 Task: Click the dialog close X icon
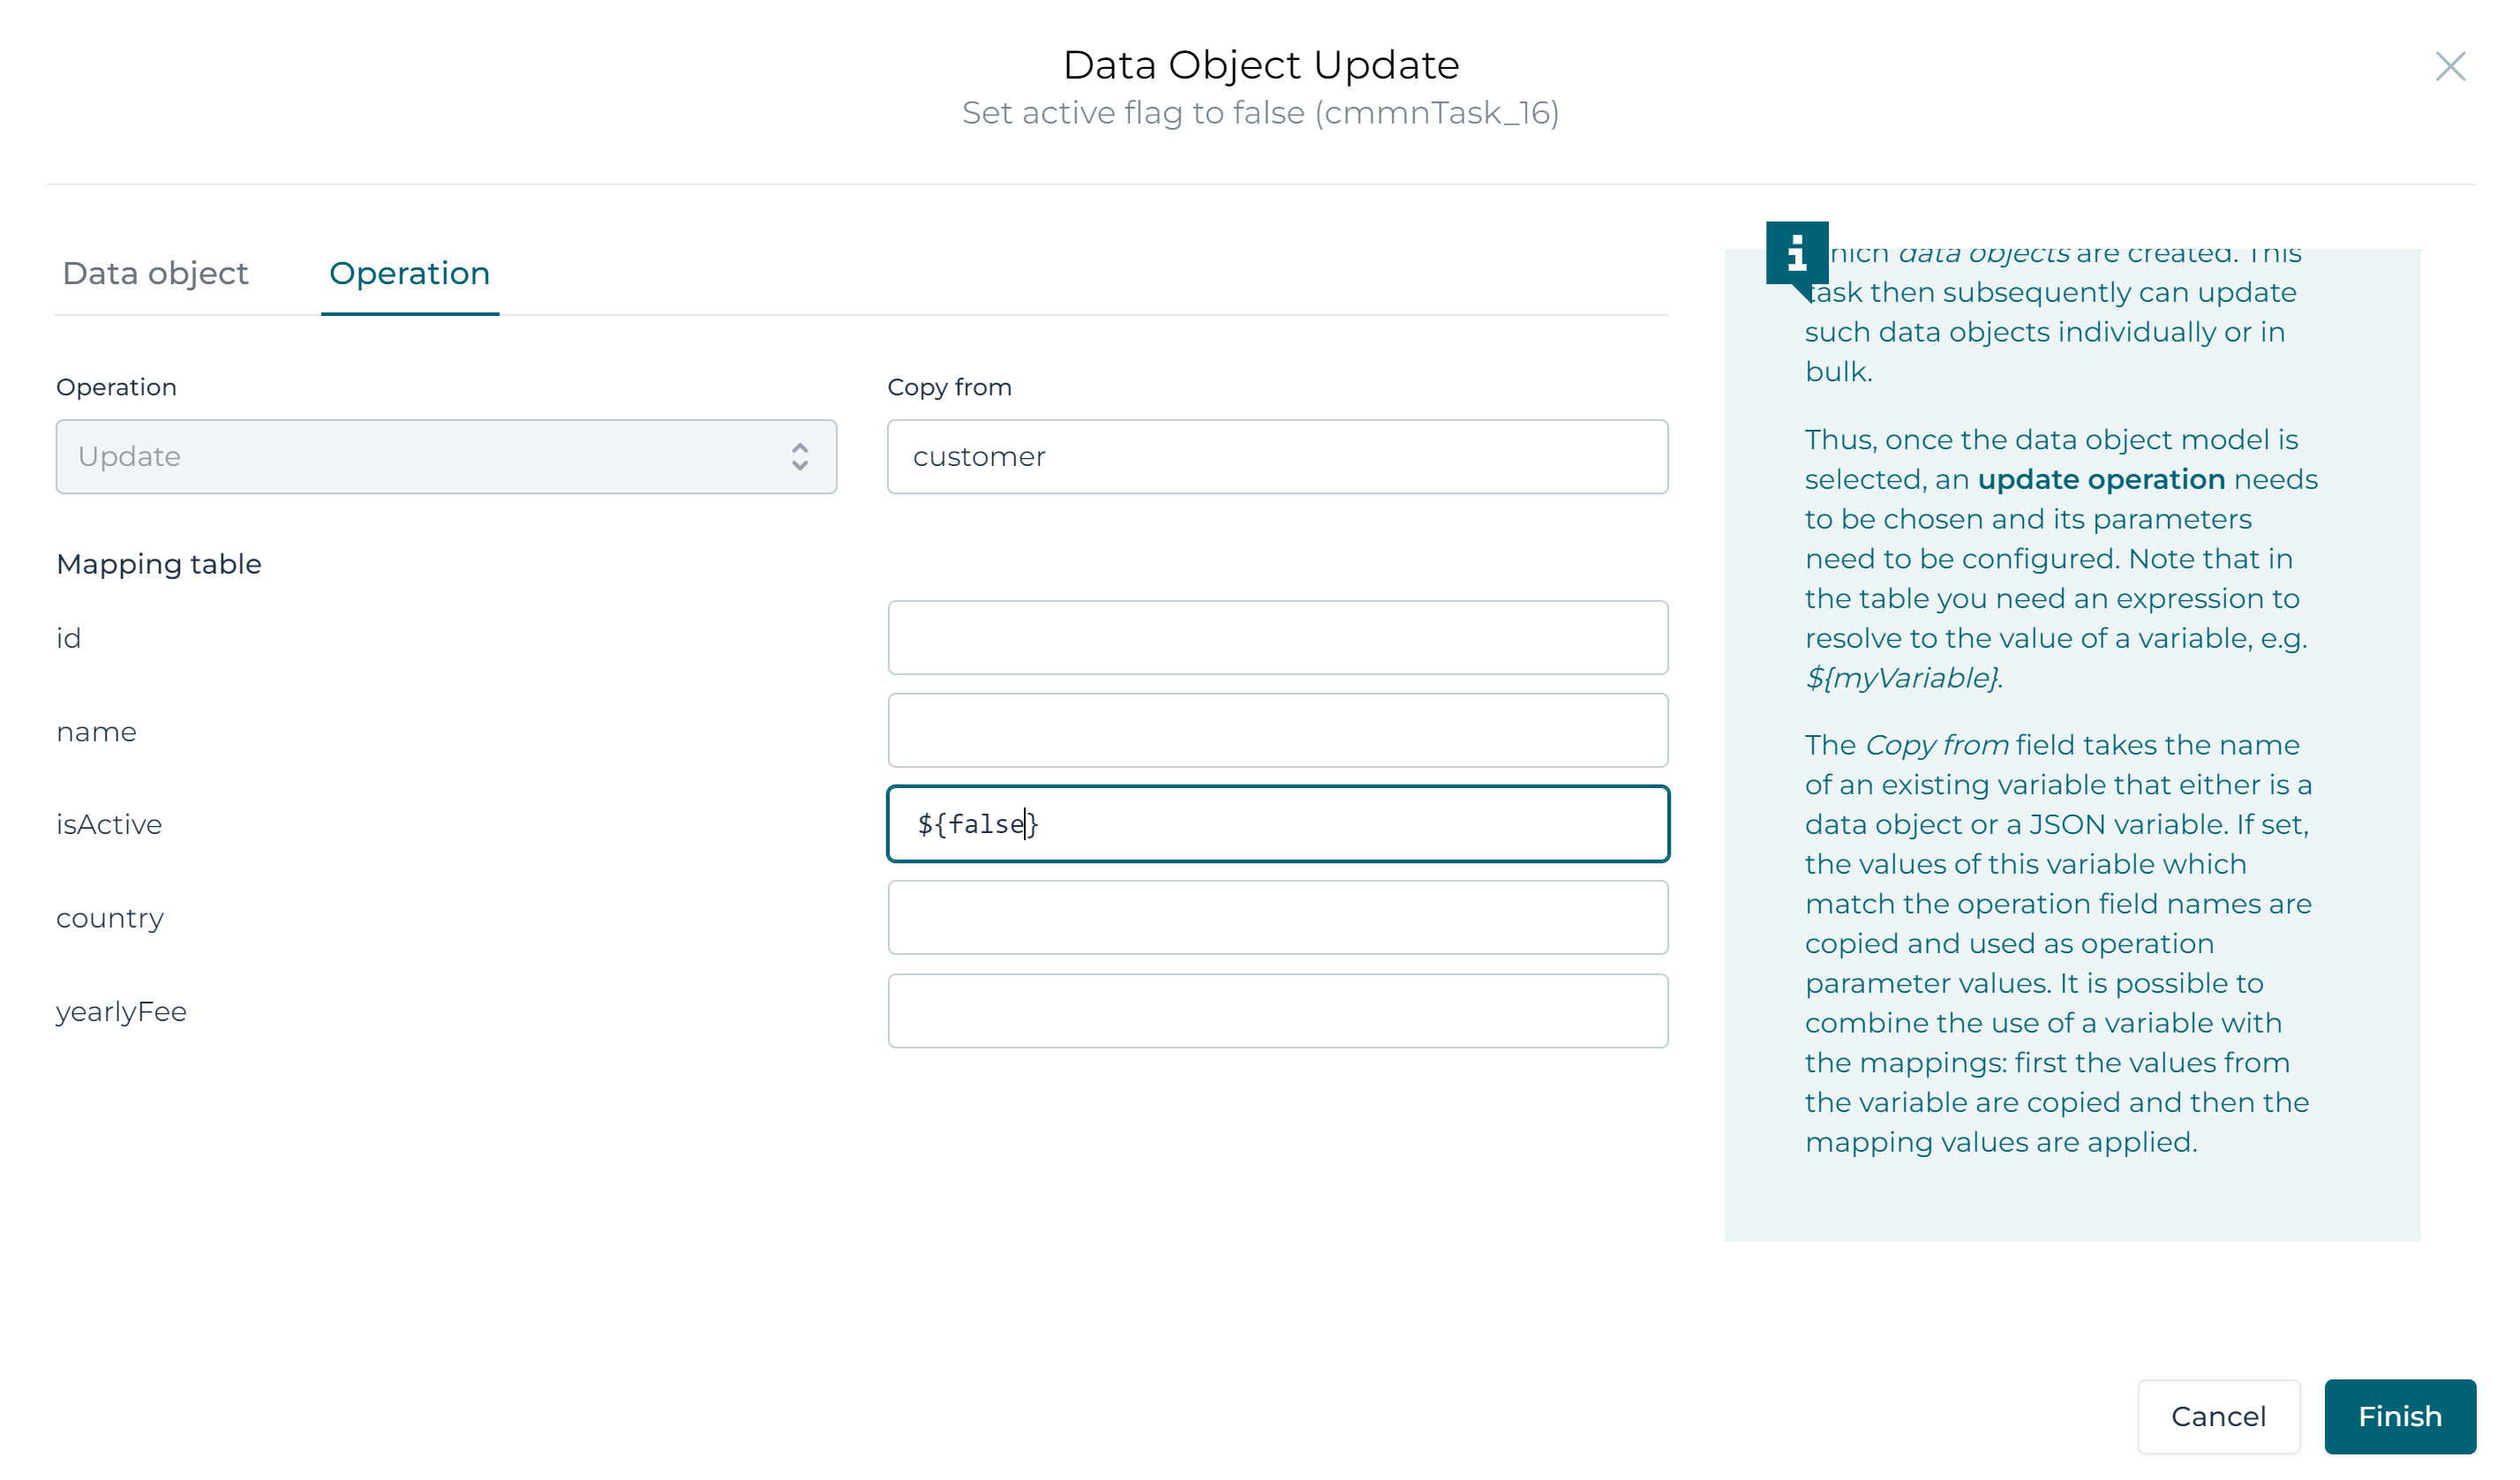point(2452,67)
